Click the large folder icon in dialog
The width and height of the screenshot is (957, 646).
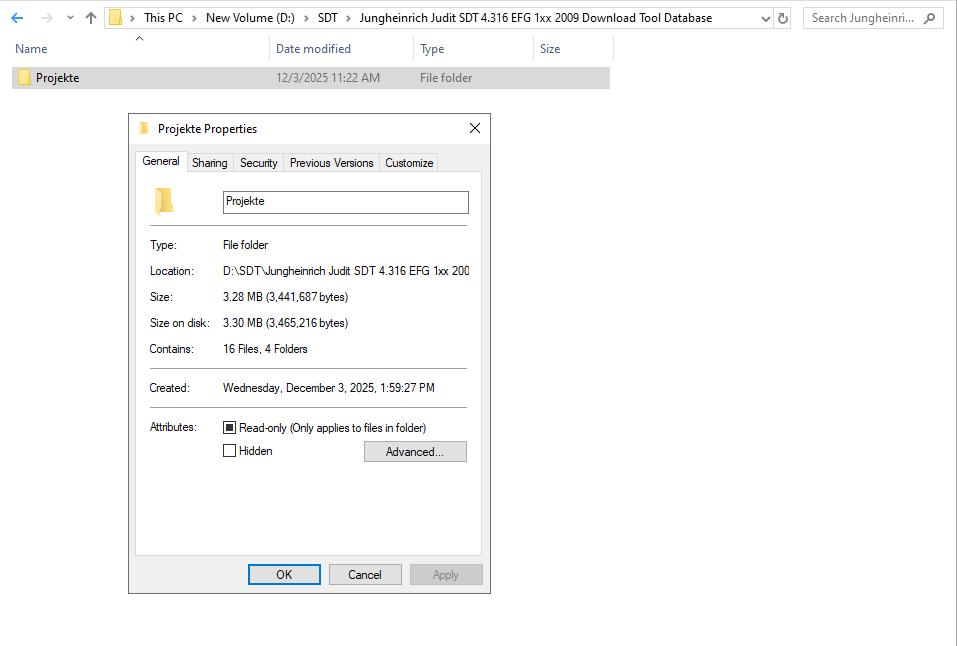point(164,201)
